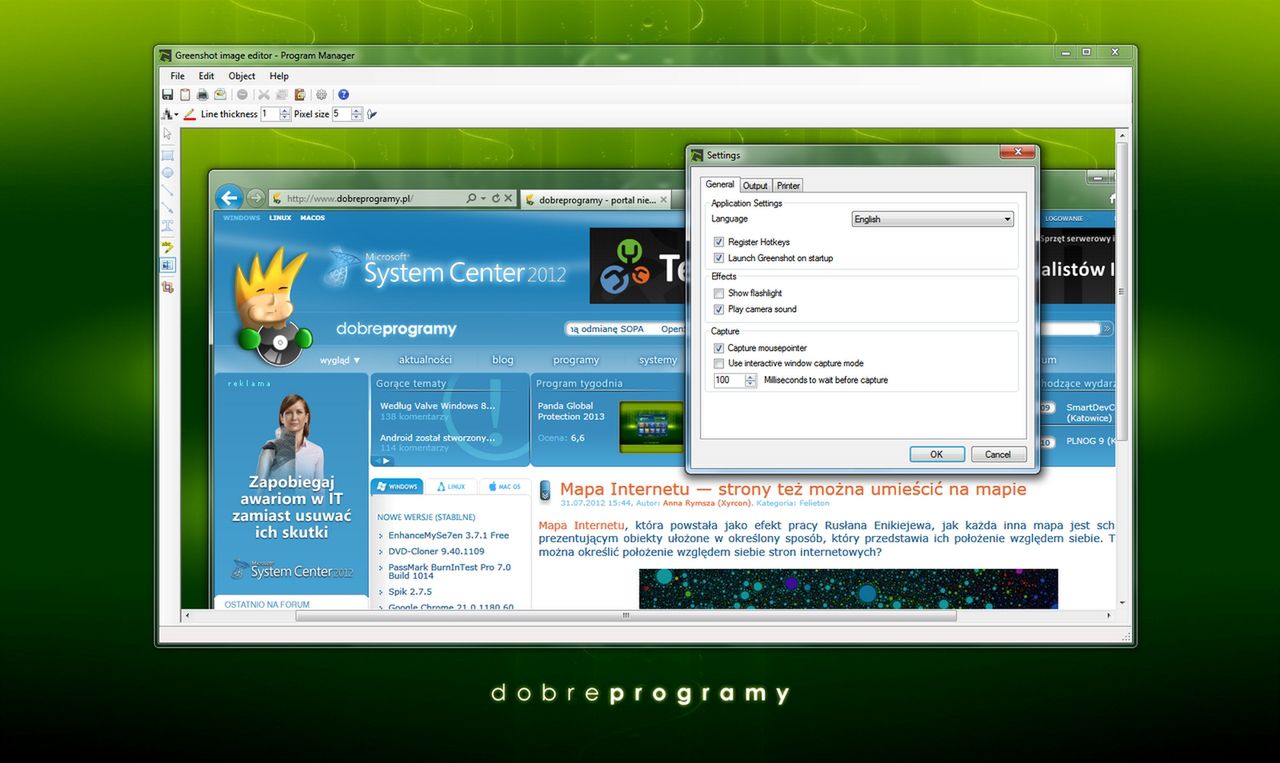1280x763 pixels.
Task: Select the Draw ellipse tool
Action: click(167, 172)
